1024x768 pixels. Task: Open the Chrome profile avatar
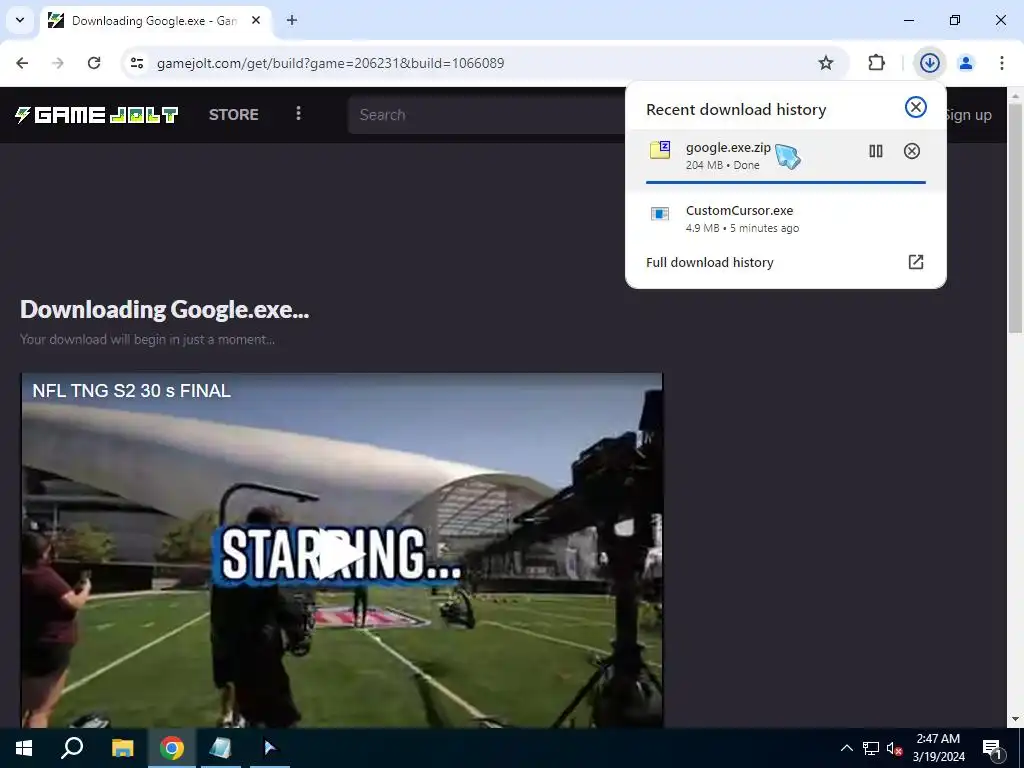click(965, 63)
